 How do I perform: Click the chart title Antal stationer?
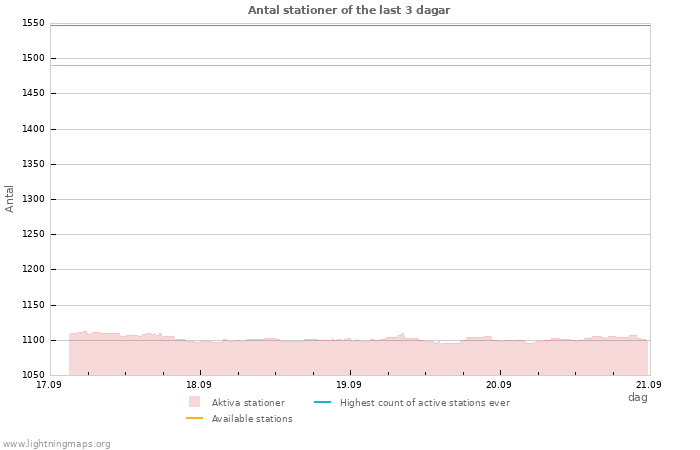(349, 10)
